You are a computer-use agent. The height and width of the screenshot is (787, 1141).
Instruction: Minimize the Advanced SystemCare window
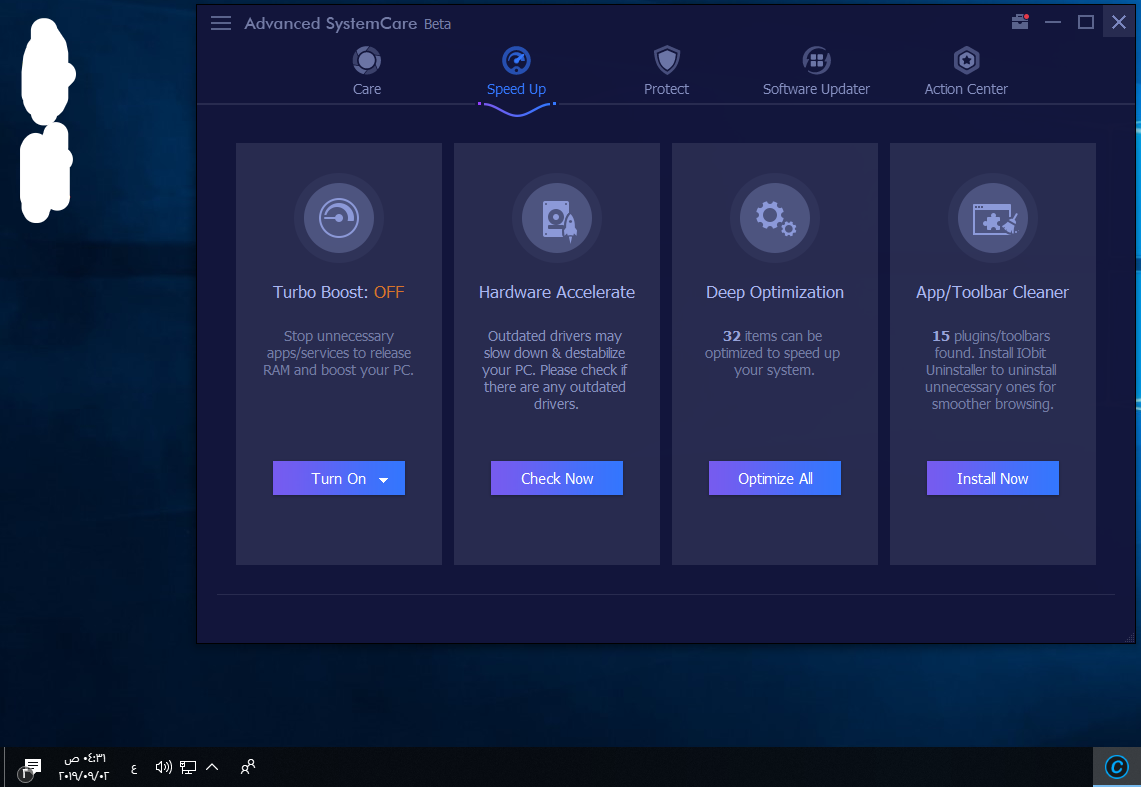coord(1053,22)
